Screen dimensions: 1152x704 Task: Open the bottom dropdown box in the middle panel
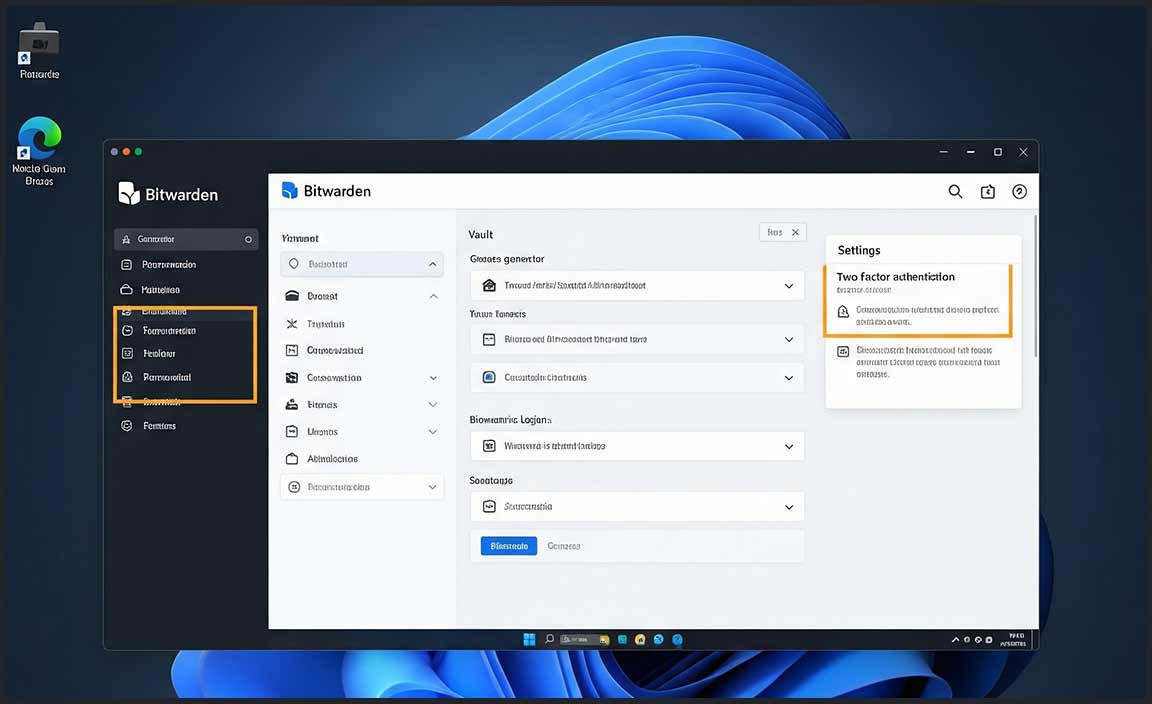(x=361, y=487)
